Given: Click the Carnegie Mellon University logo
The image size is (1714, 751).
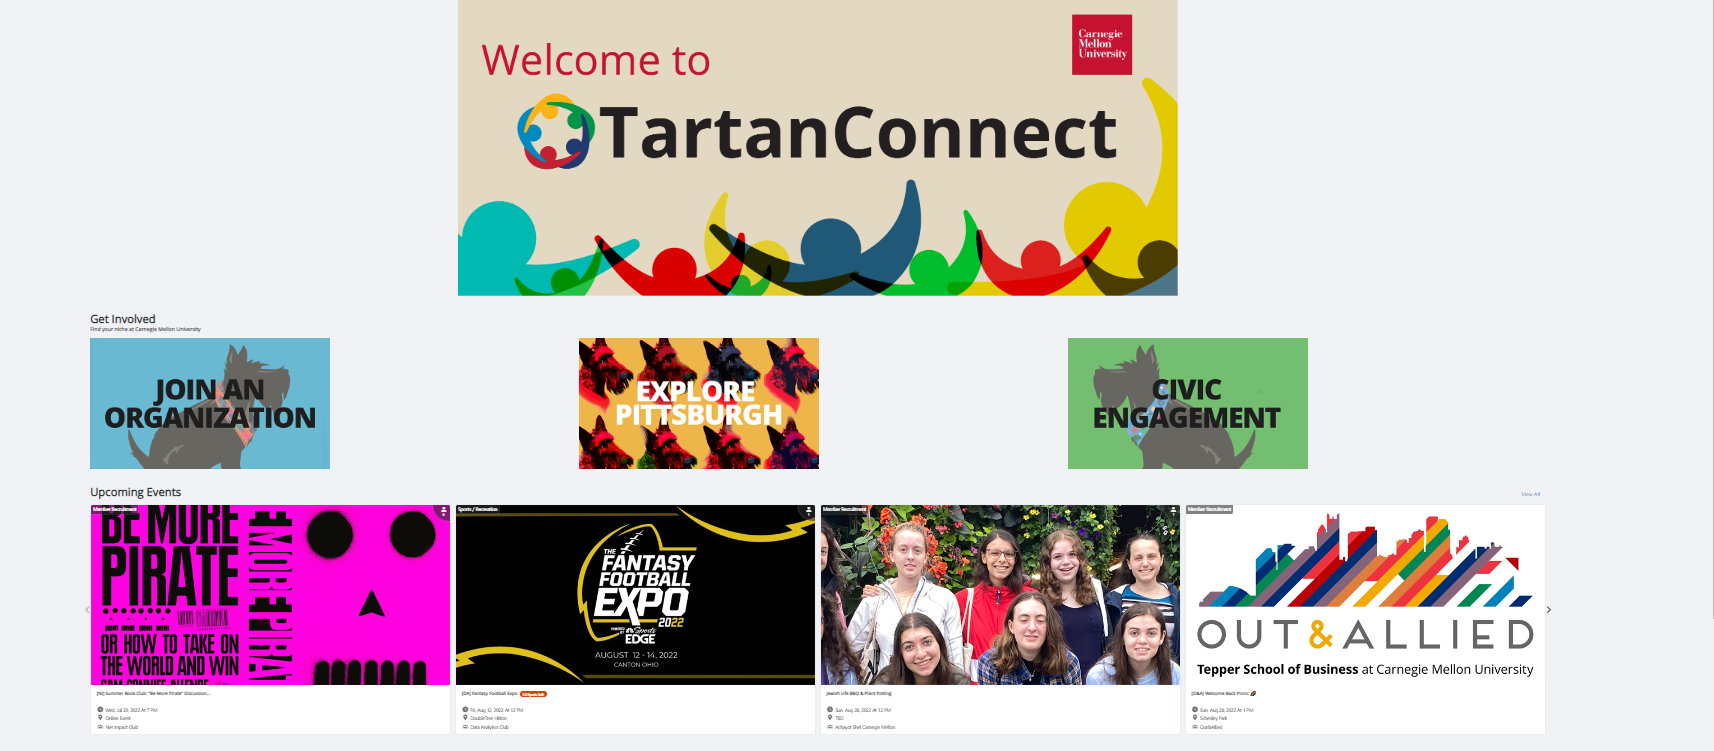Looking at the screenshot, I should pos(1102,44).
